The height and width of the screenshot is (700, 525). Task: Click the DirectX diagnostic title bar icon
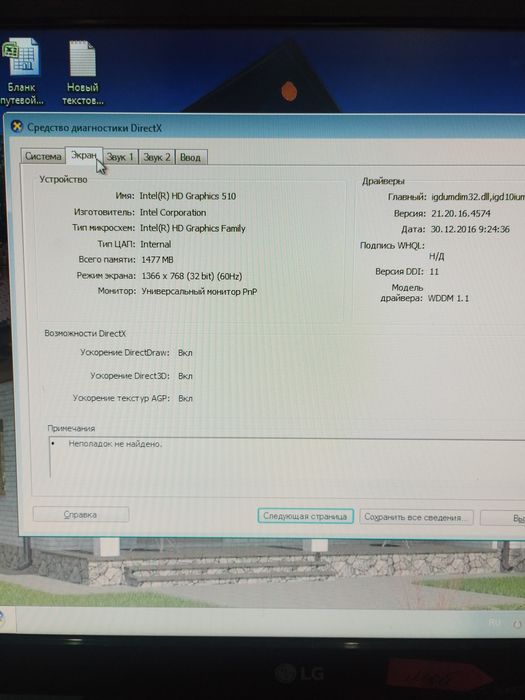coord(17,127)
